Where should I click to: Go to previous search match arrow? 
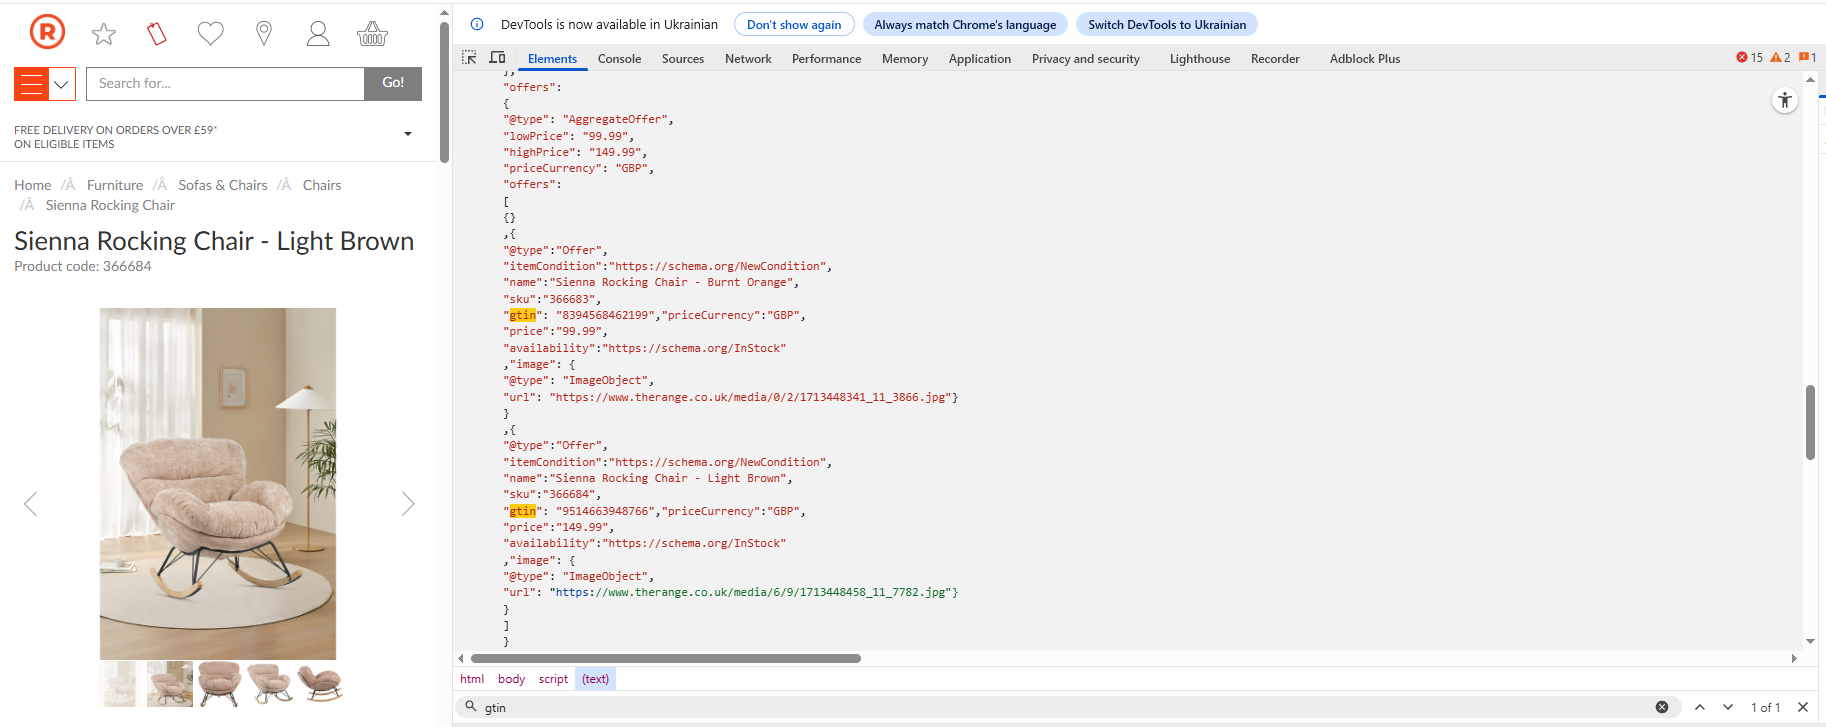pos(1700,707)
